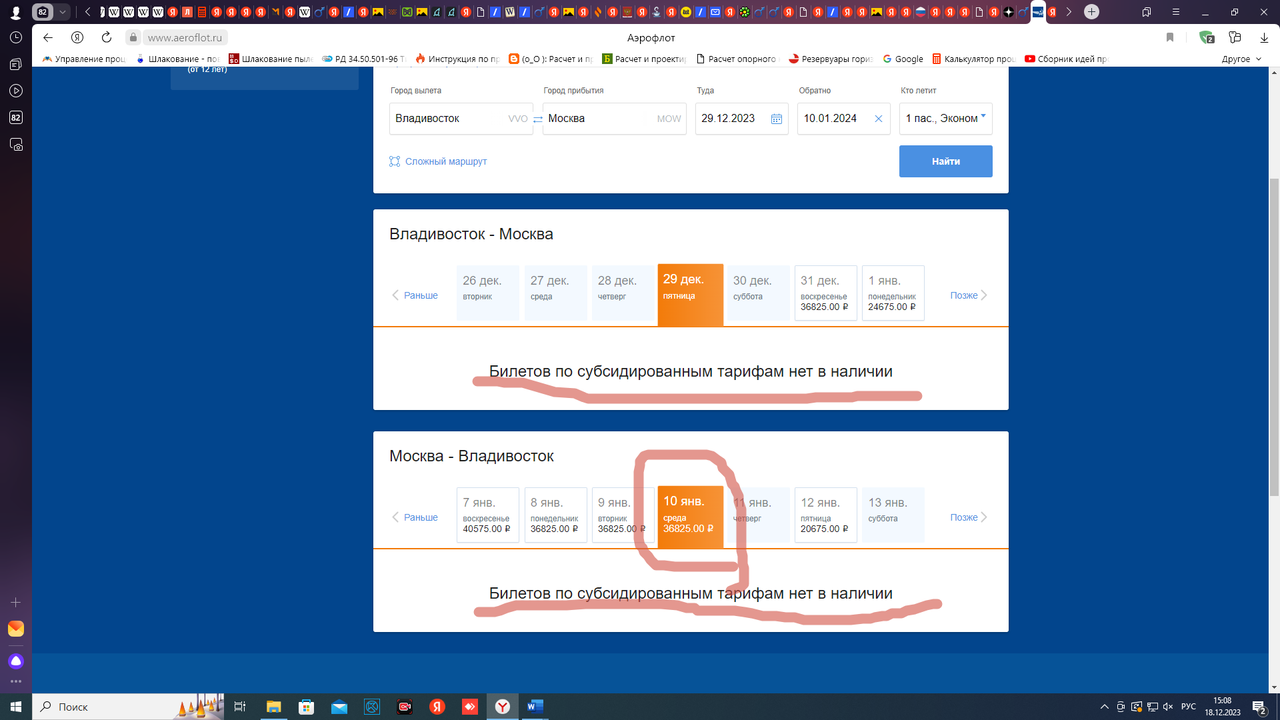Reload the Aeroflot page
This screenshot has height=720, width=1280.
pos(106,37)
